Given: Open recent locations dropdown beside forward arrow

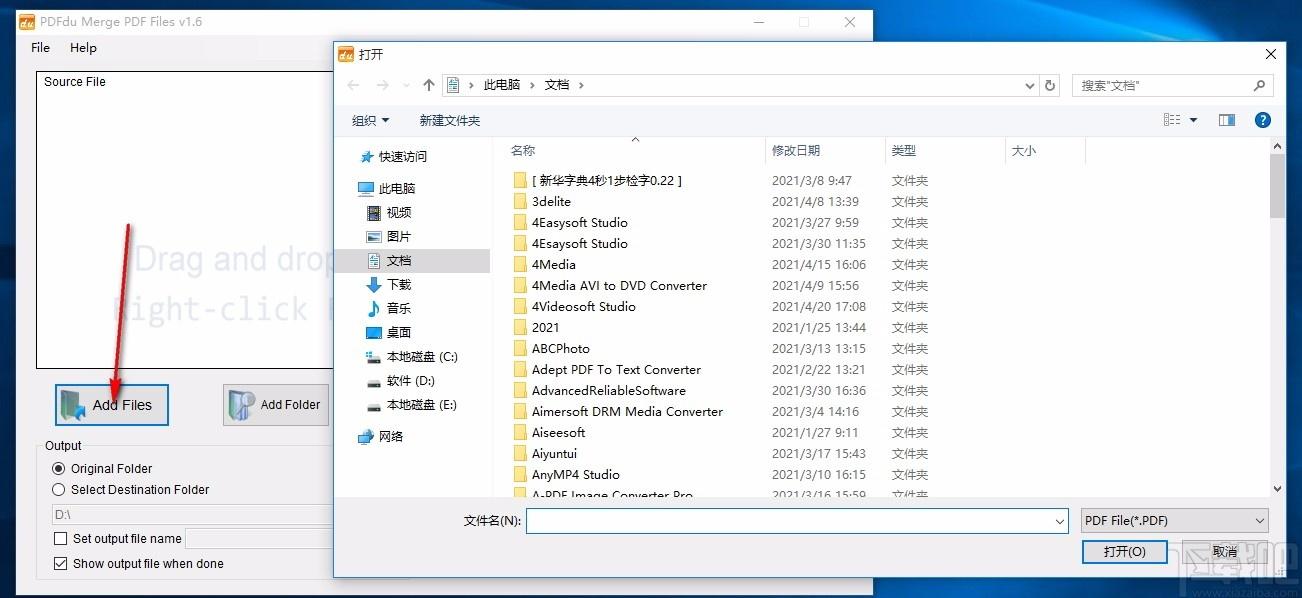Looking at the screenshot, I should pos(406,86).
